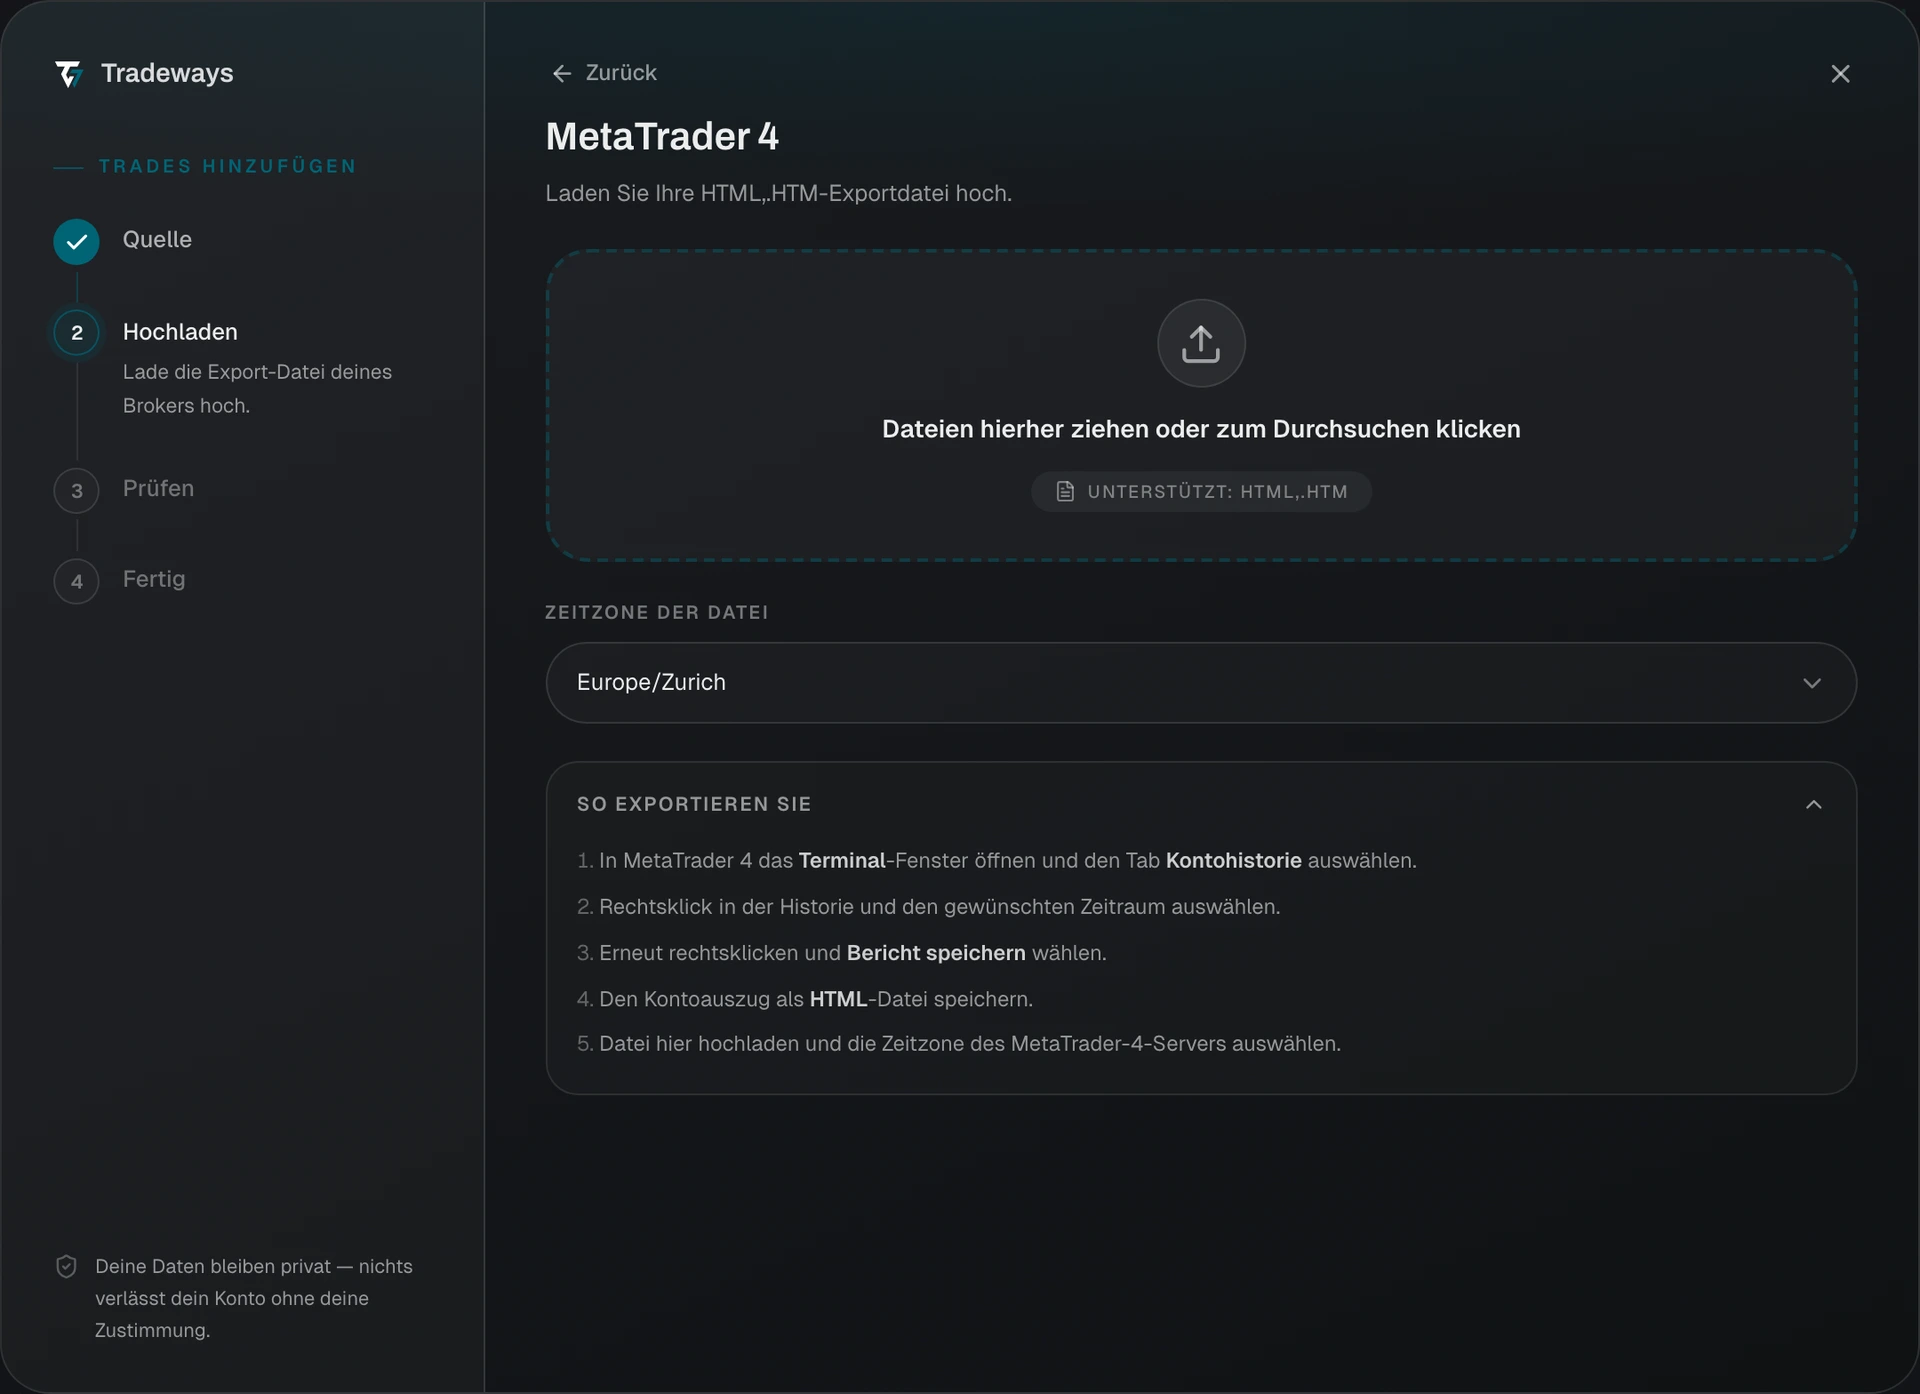Click the TRADES HINZUFÜGEN sidebar heading
Image resolution: width=1920 pixels, height=1394 pixels.
pos(227,167)
